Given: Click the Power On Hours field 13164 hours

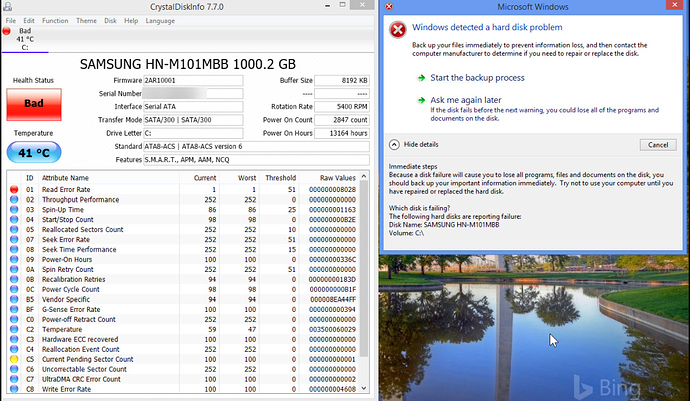Looking at the screenshot, I should pyautogui.click(x=342, y=133).
